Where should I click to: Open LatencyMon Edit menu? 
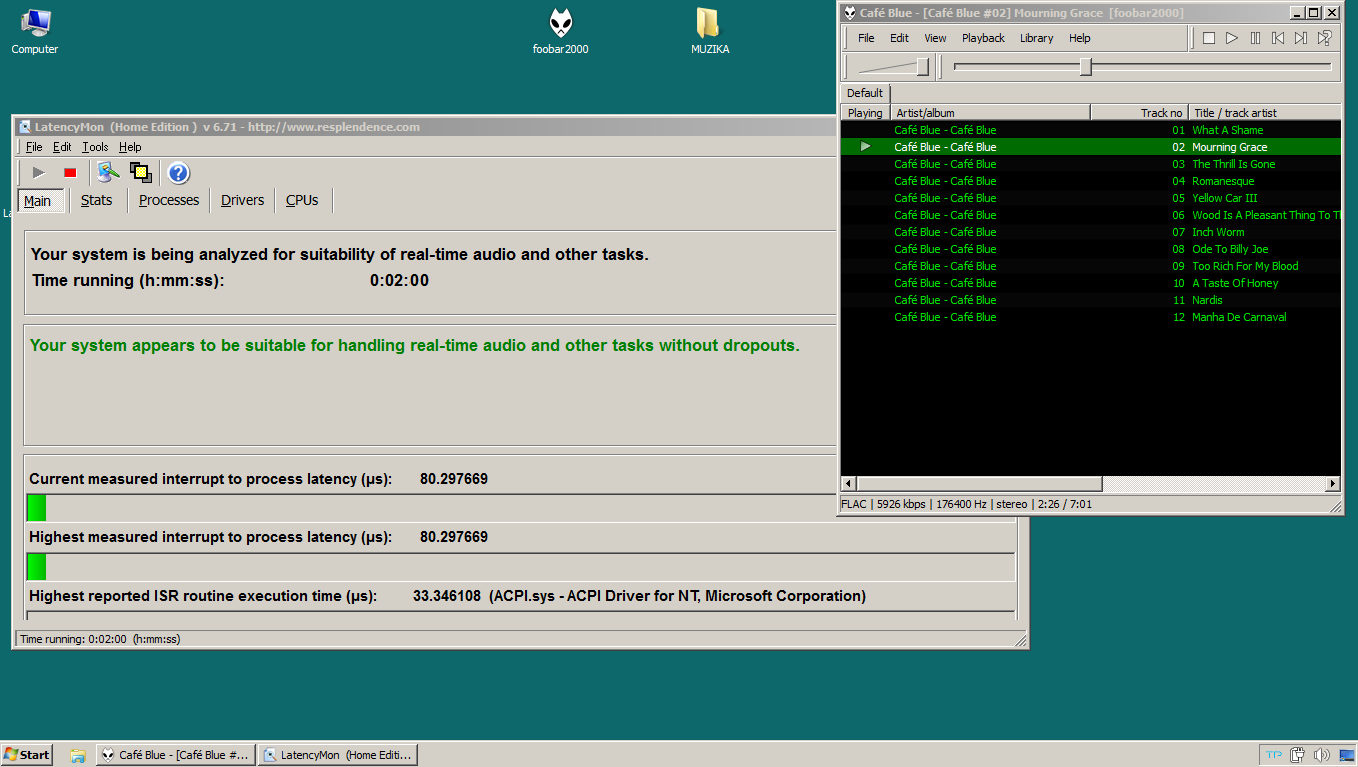(62, 147)
